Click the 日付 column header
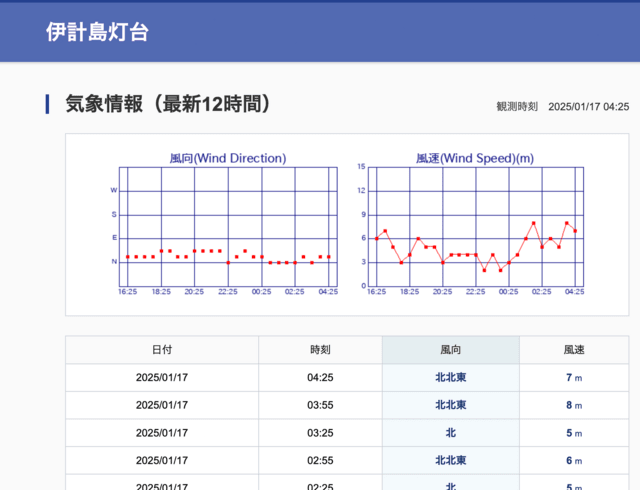 point(162,350)
